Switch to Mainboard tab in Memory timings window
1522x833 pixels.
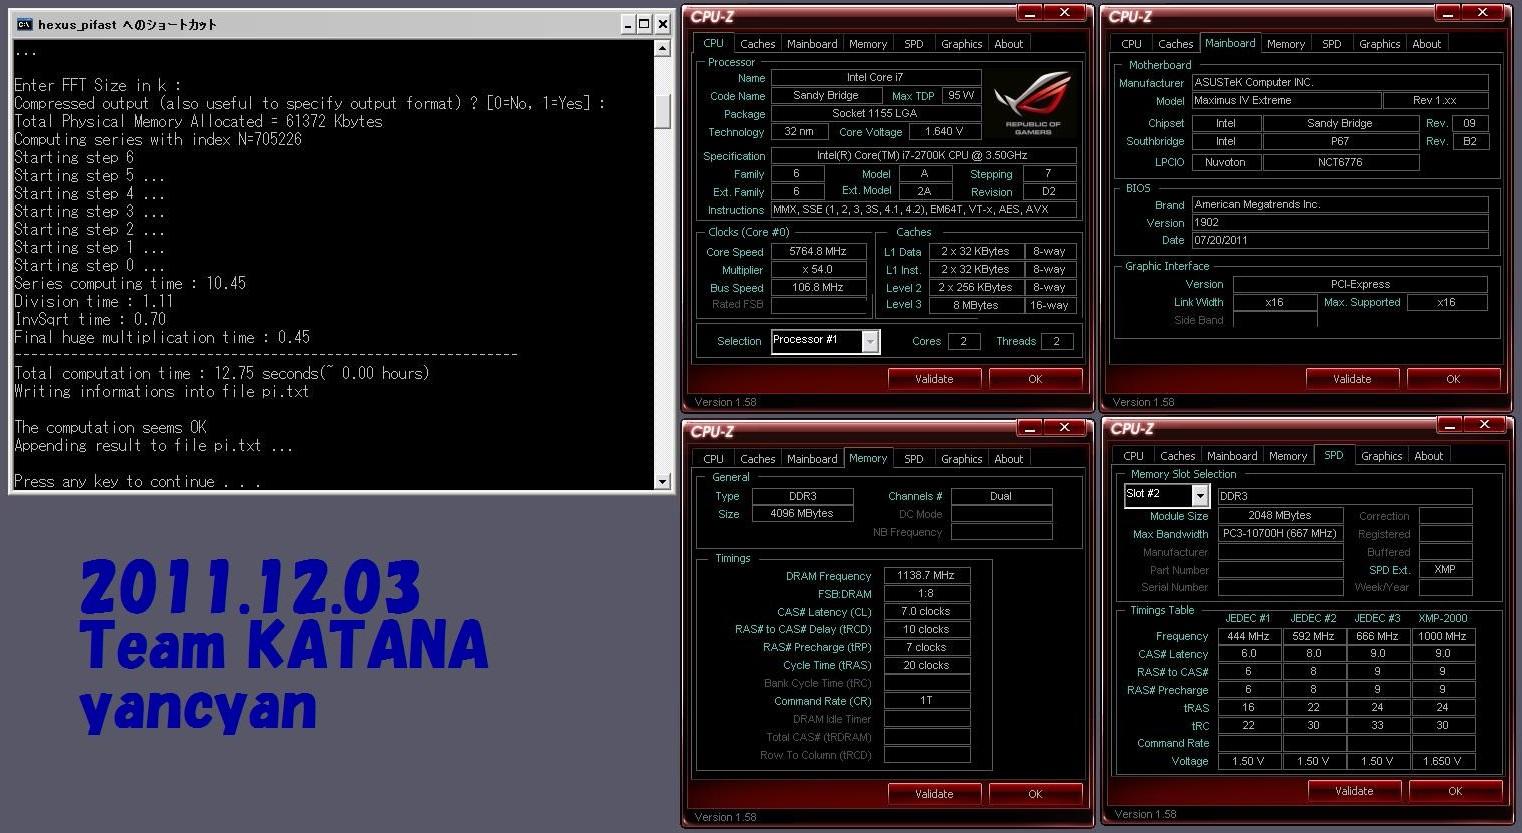coord(812,459)
